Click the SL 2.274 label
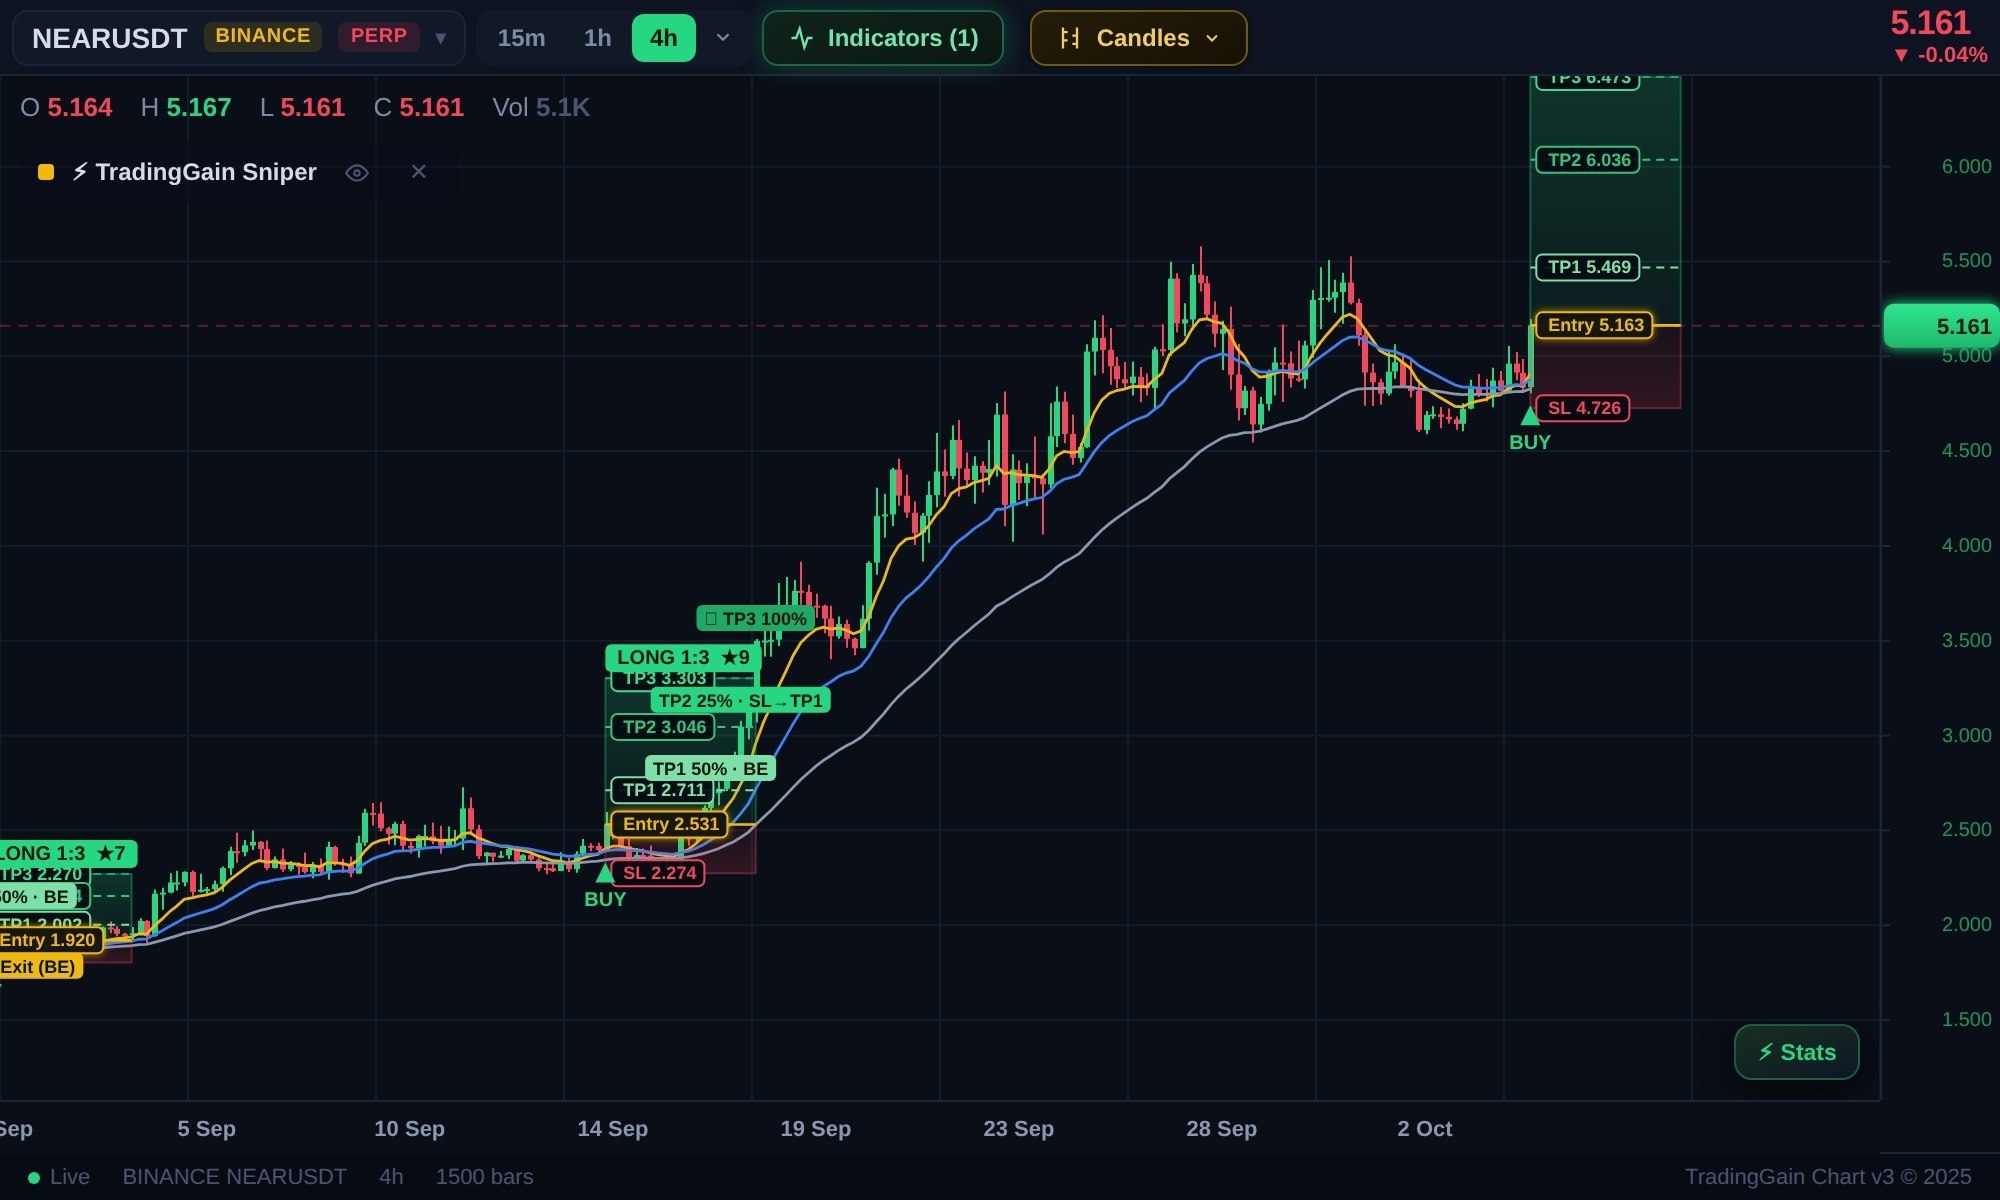Image resolution: width=2000 pixels, height=1200 pixels. (x=658, y=873)
